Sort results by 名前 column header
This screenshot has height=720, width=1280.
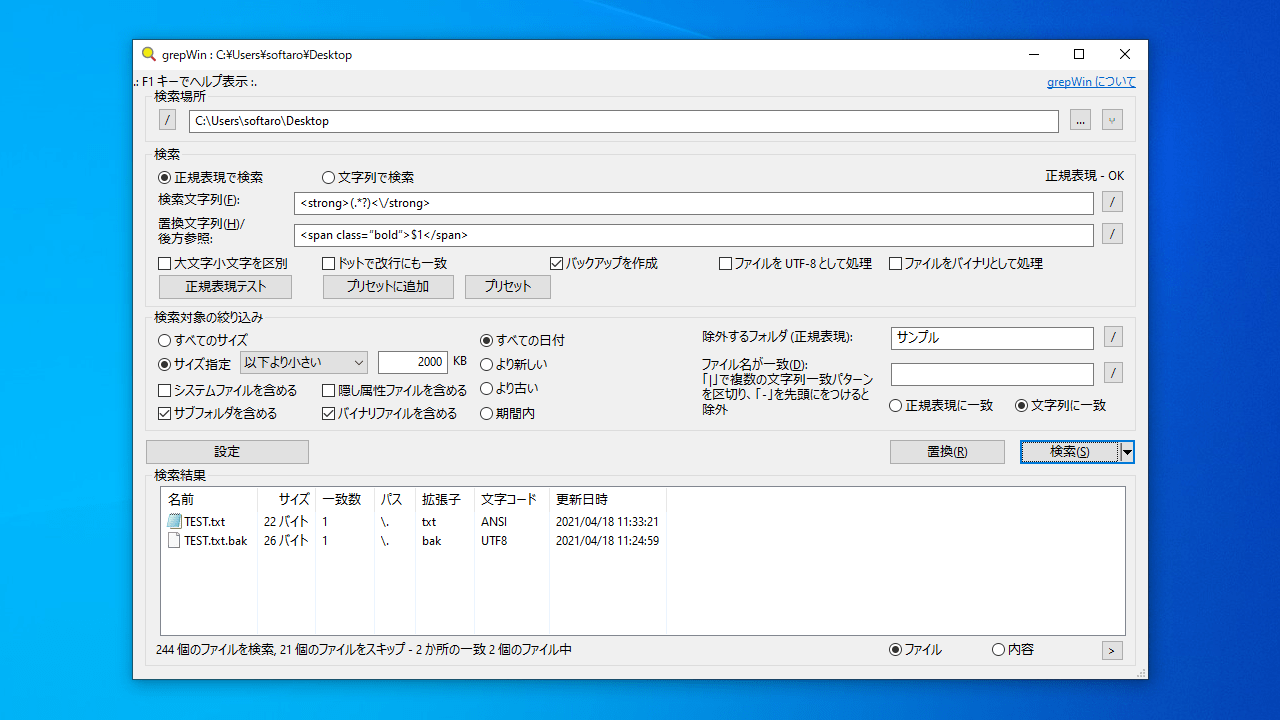pyautogui.click(x=208, y=499)
